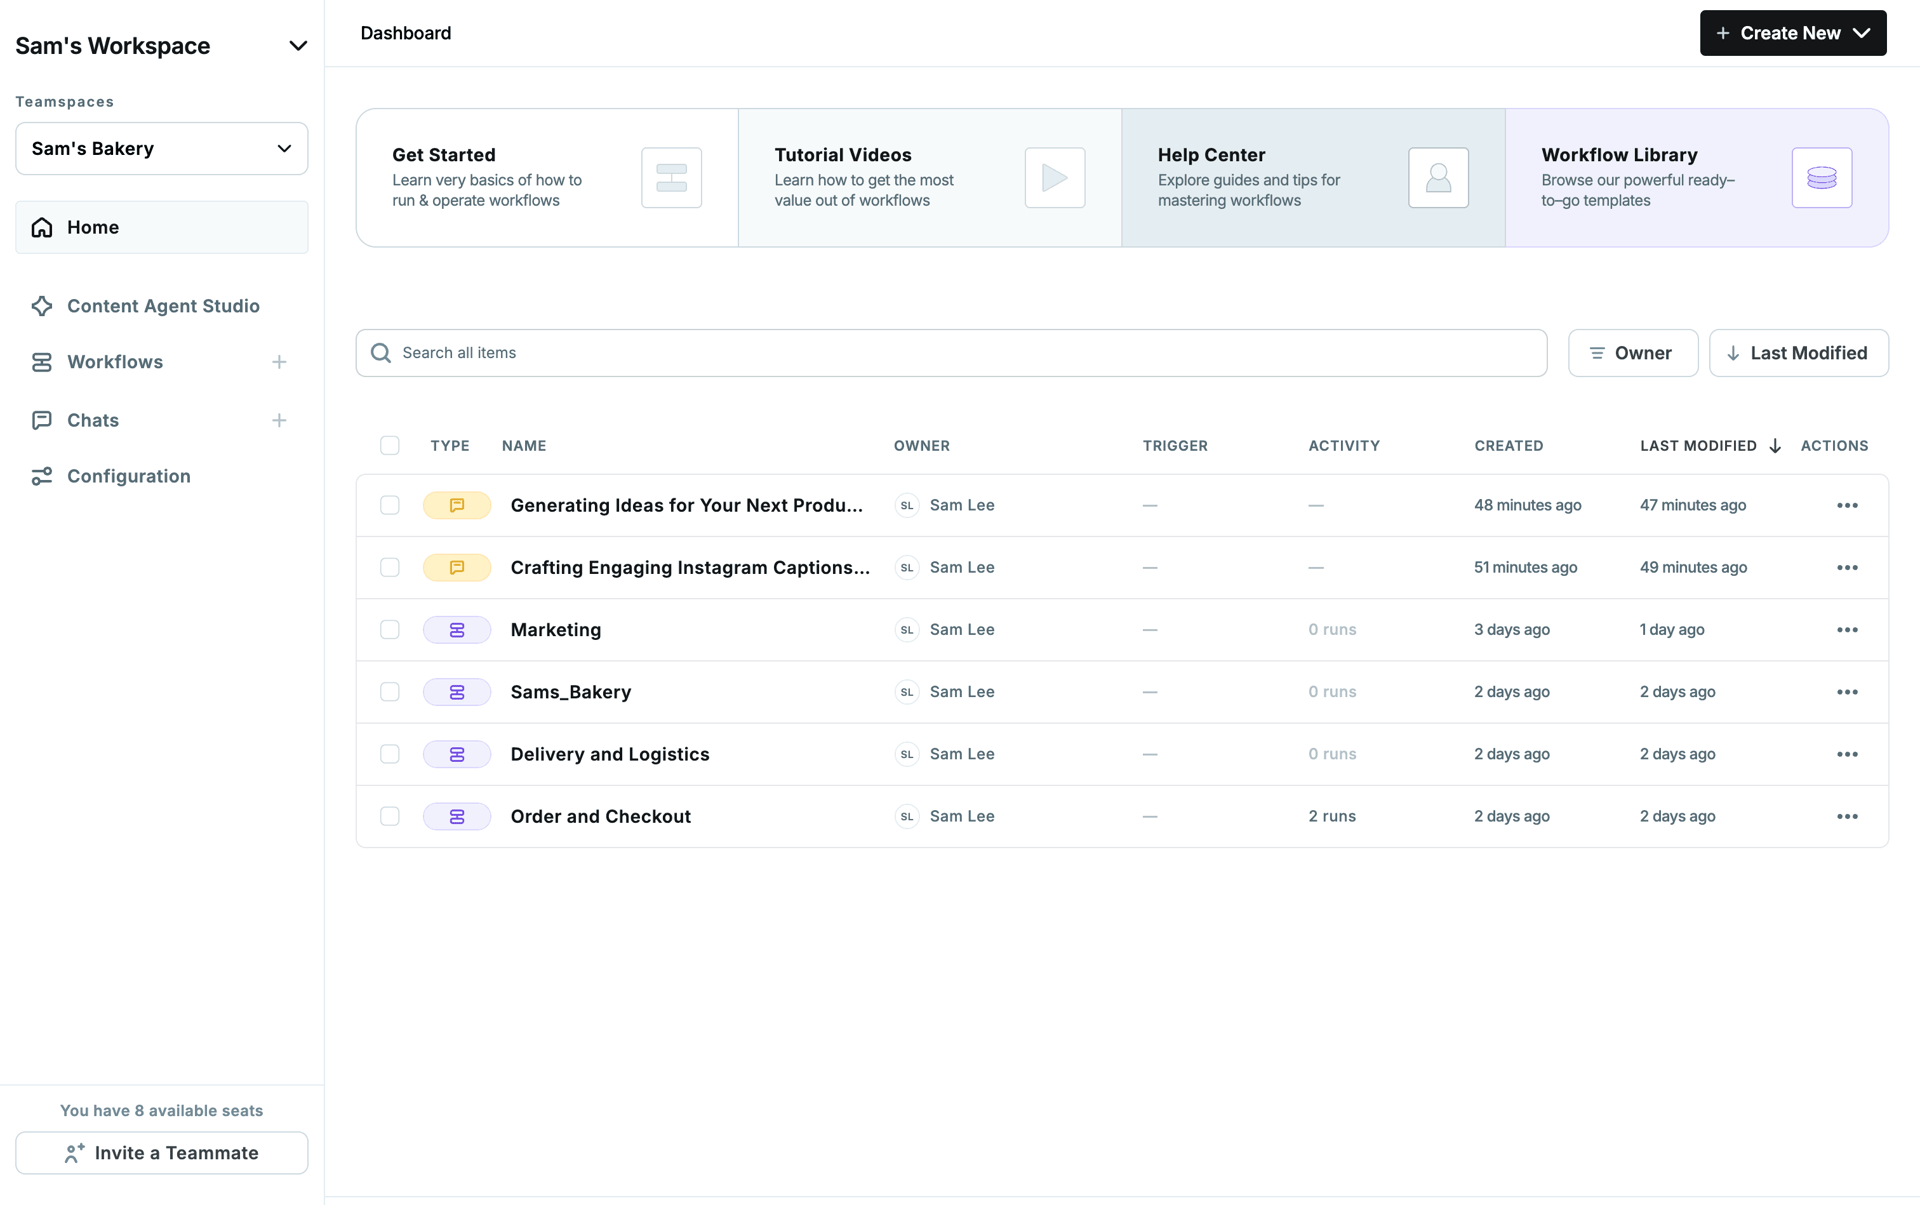This screenshot has width=1920, height=1205.
Task: Click the chat type icon for Generating Ideas row
Action: tap(457, 505)
